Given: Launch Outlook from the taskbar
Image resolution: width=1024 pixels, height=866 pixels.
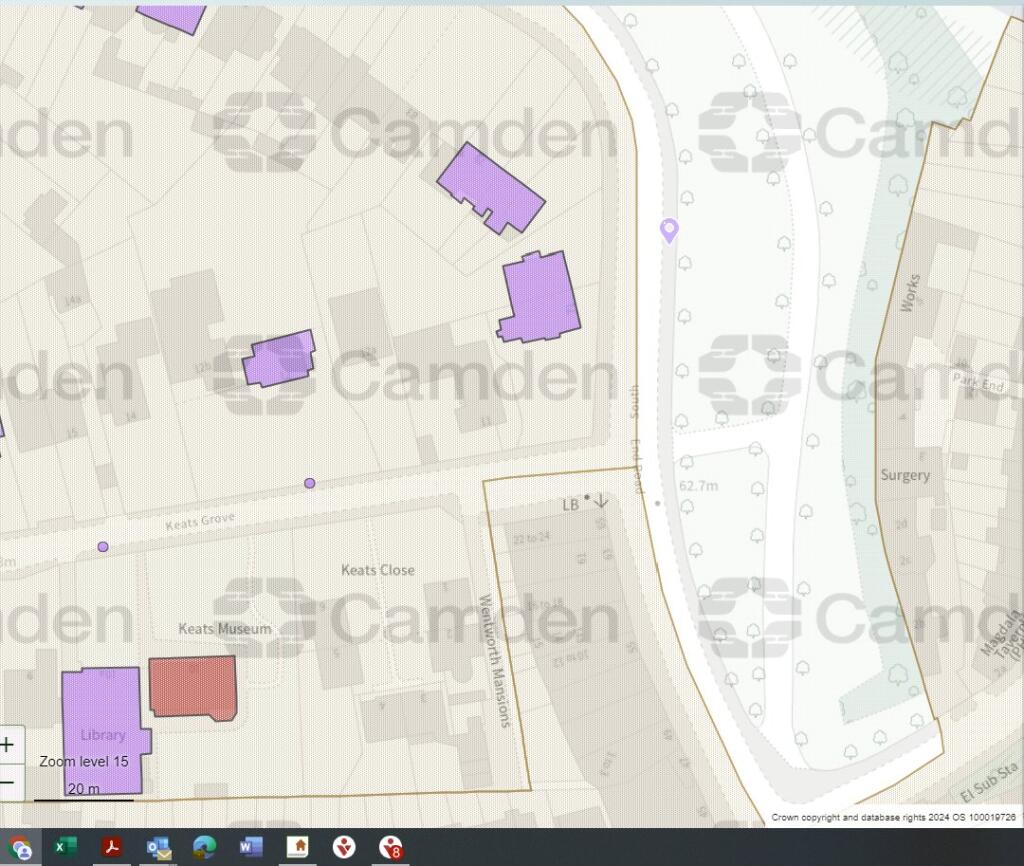Looking at the screenshot, I should [x=158, y=848].
